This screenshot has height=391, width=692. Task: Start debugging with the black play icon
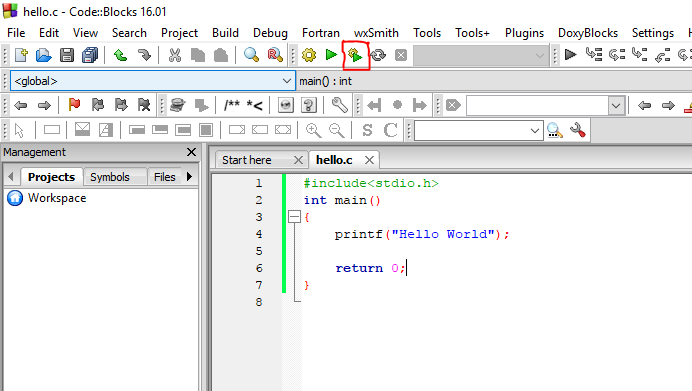[571, 55]
